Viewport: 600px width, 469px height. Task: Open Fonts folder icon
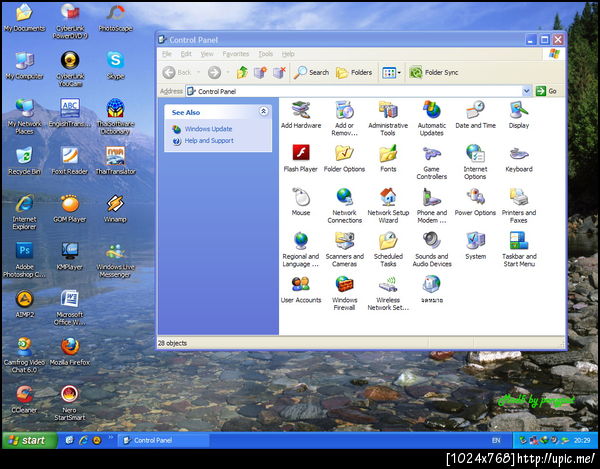point(388,158)
